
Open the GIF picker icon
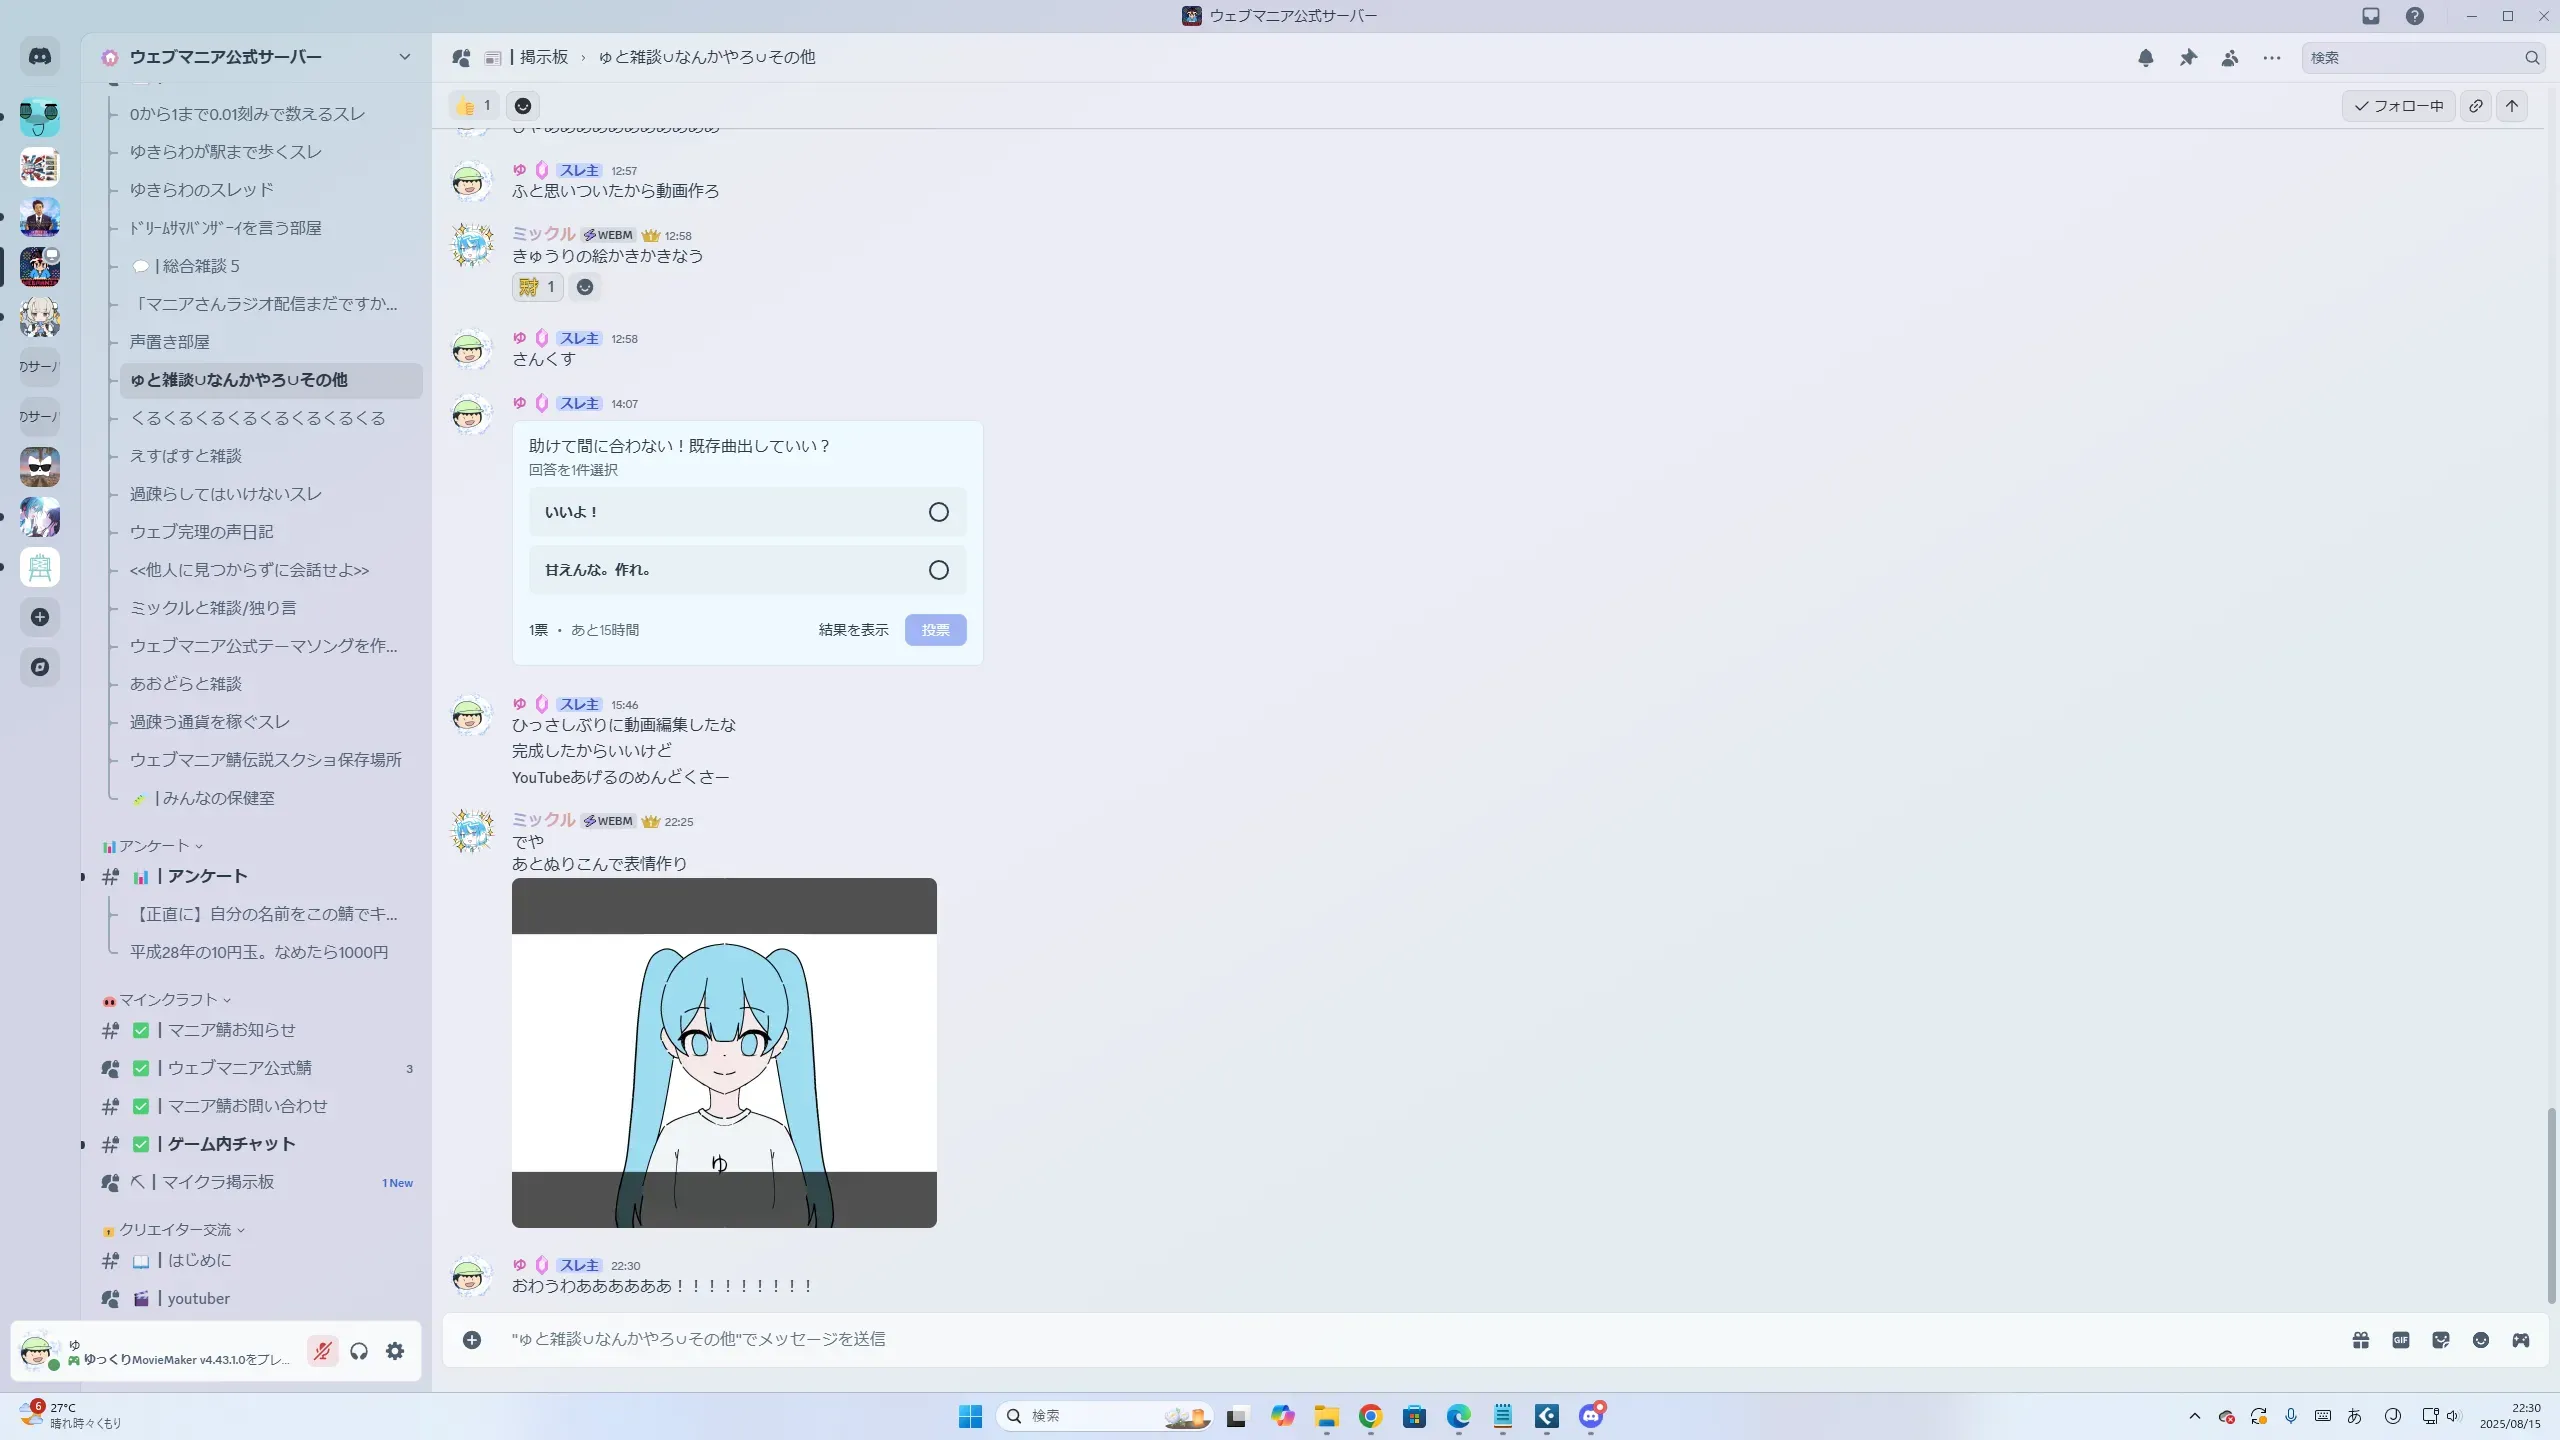coord(2401,1340)
